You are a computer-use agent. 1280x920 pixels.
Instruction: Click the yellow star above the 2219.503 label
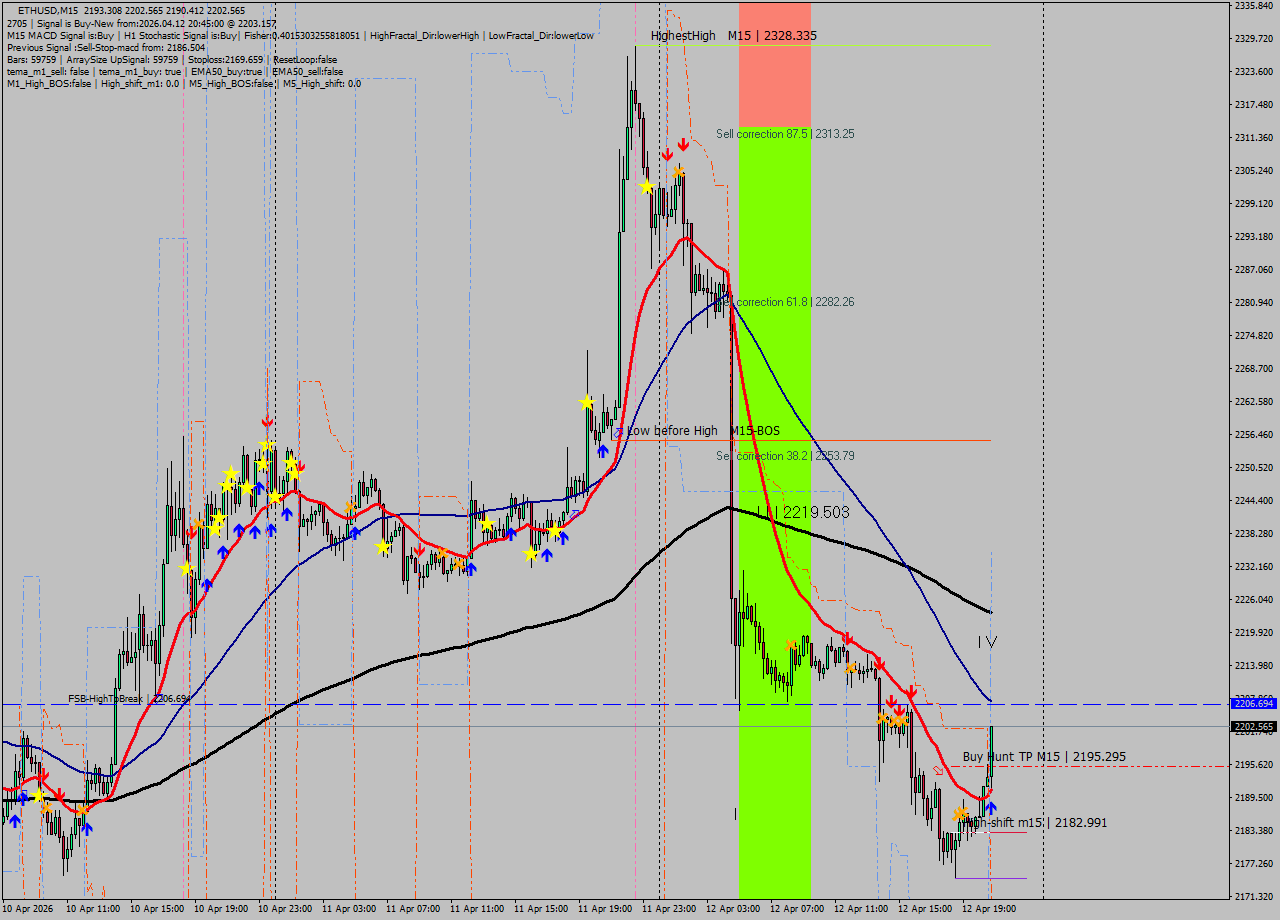(585, 401)
